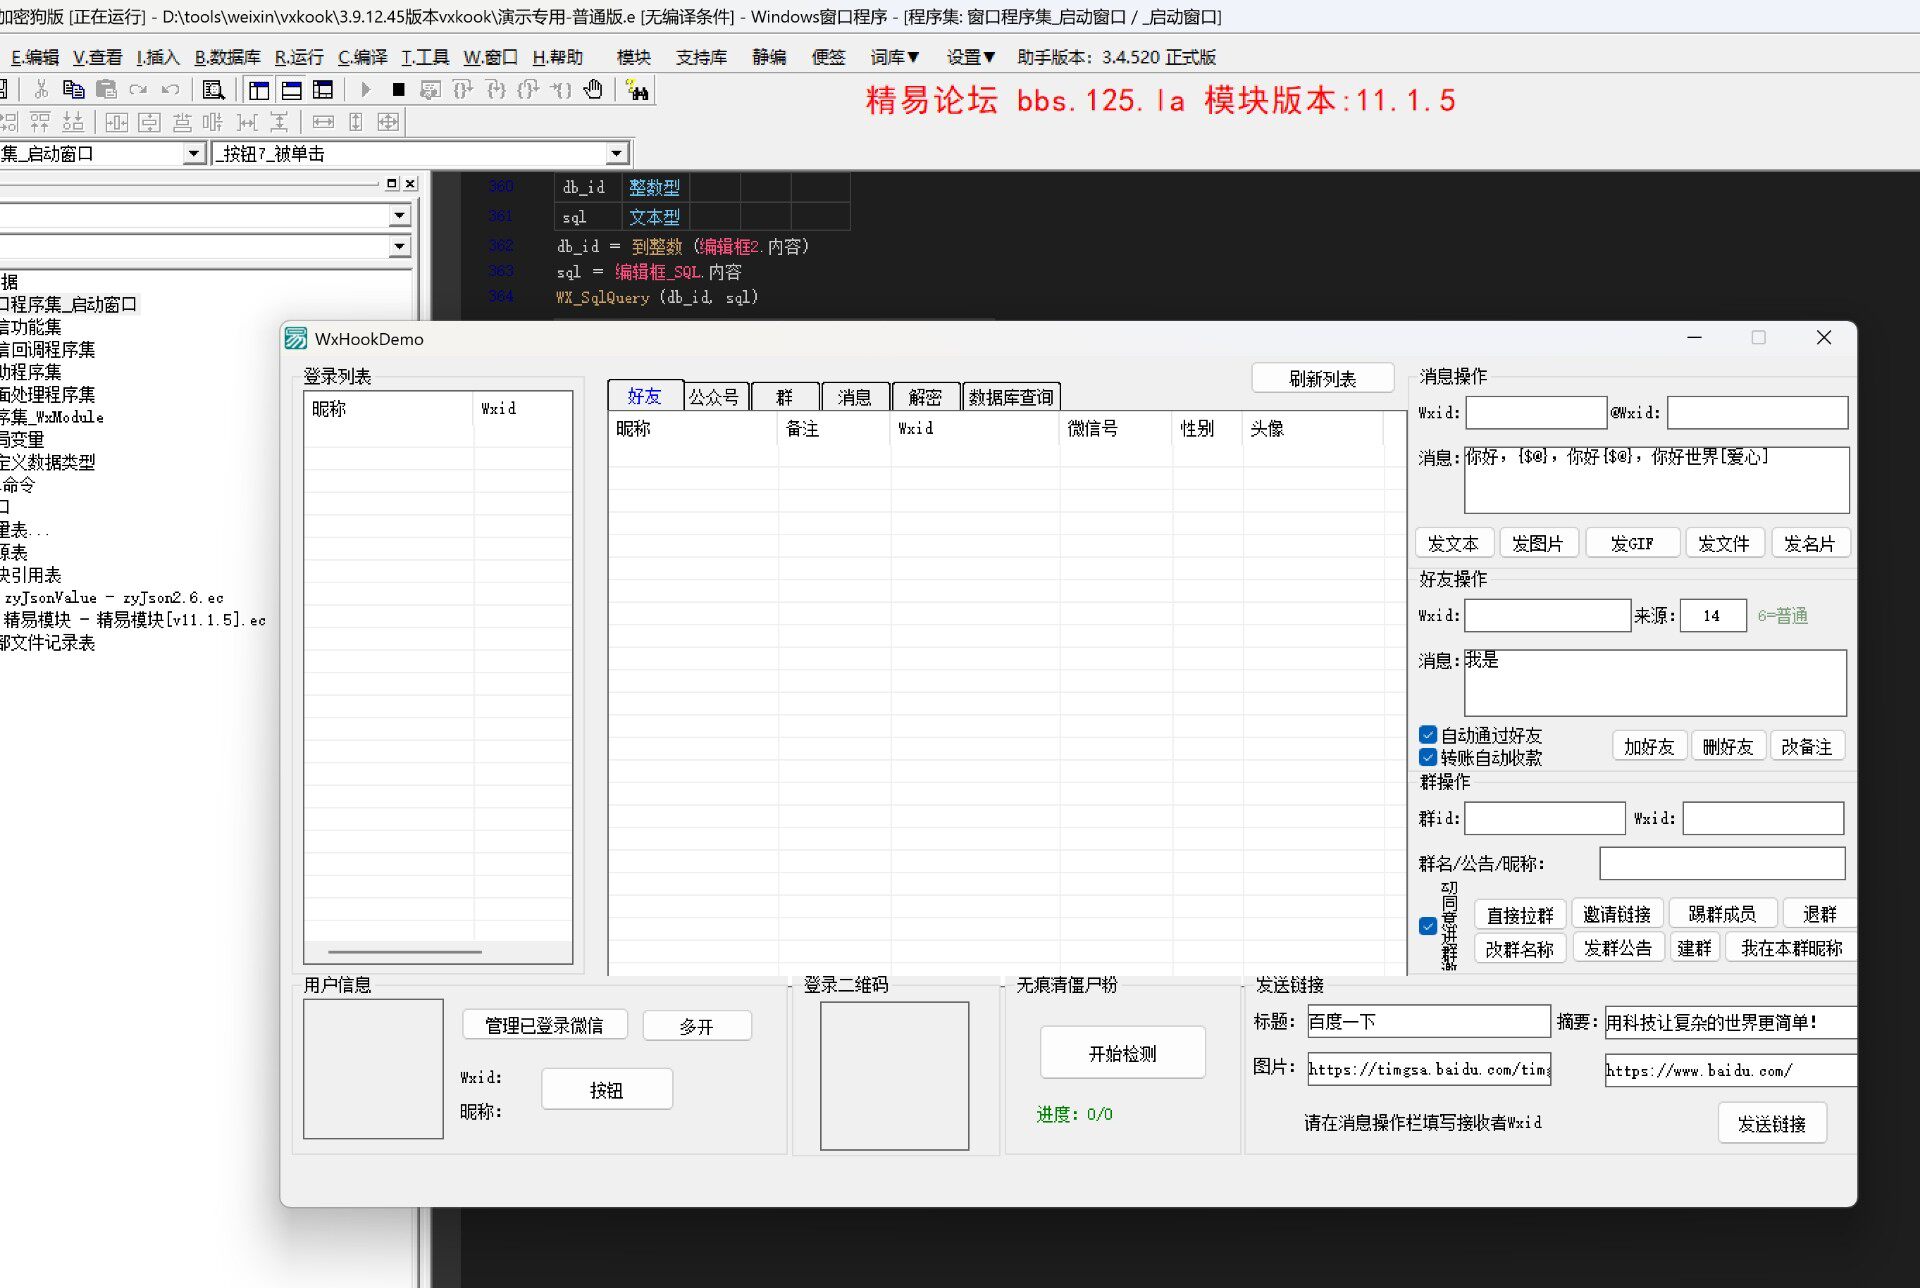Click the same-width sizing icon
The image size is (1920, 1288).
click(323, 122)
